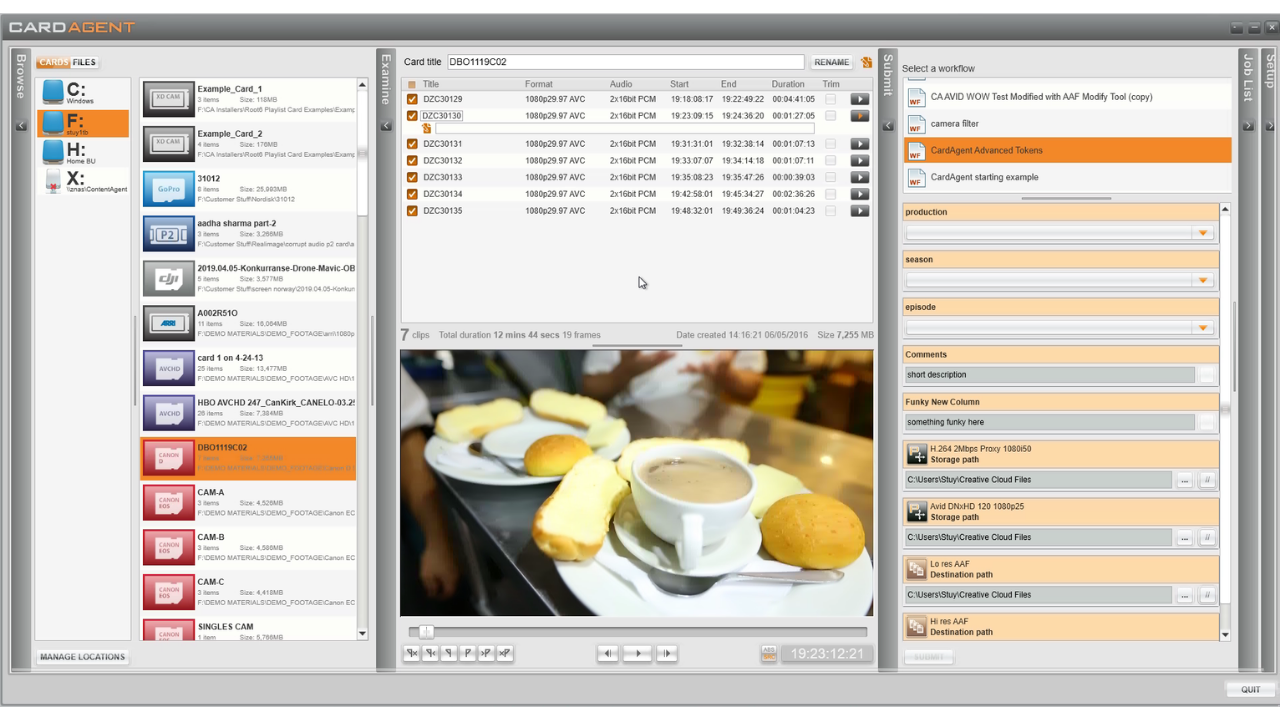Select the C: Windows drive
Image resolution: width=1280 pixels, height=720 pixels.
click(84, 94)
